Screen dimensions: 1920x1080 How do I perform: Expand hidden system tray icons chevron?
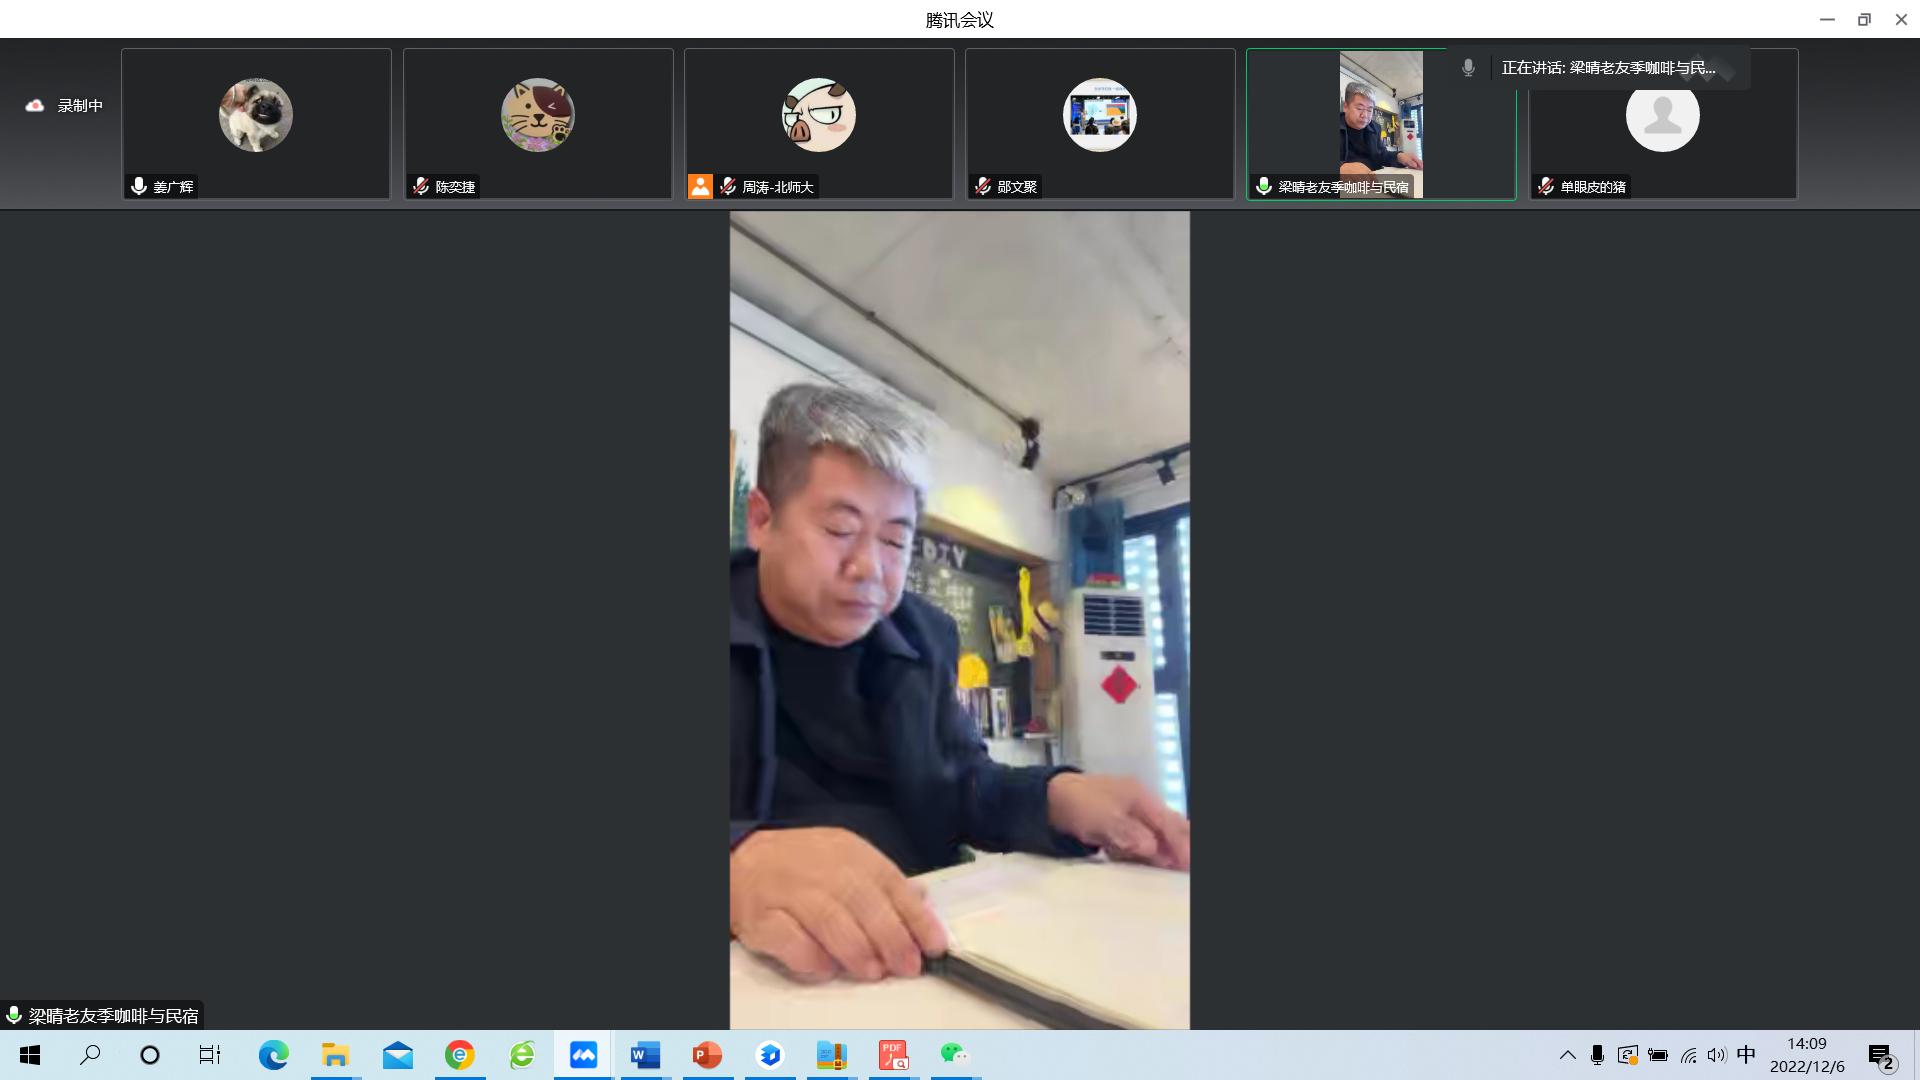[x=1567, y=1055]
